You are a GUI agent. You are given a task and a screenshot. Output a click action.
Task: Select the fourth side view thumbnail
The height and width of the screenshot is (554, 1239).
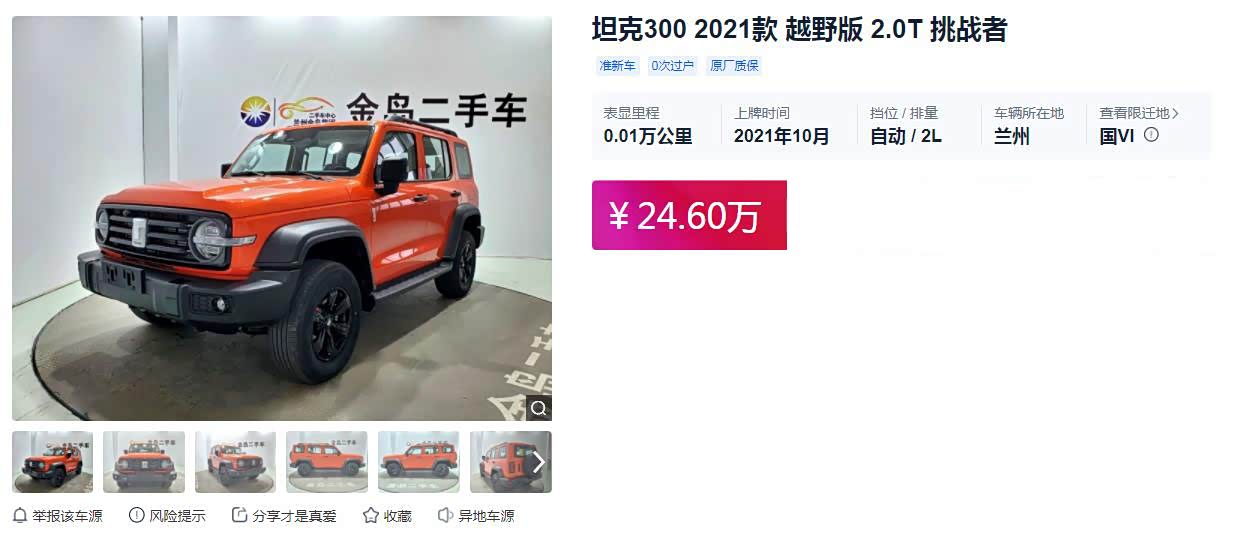coord(327,462)
